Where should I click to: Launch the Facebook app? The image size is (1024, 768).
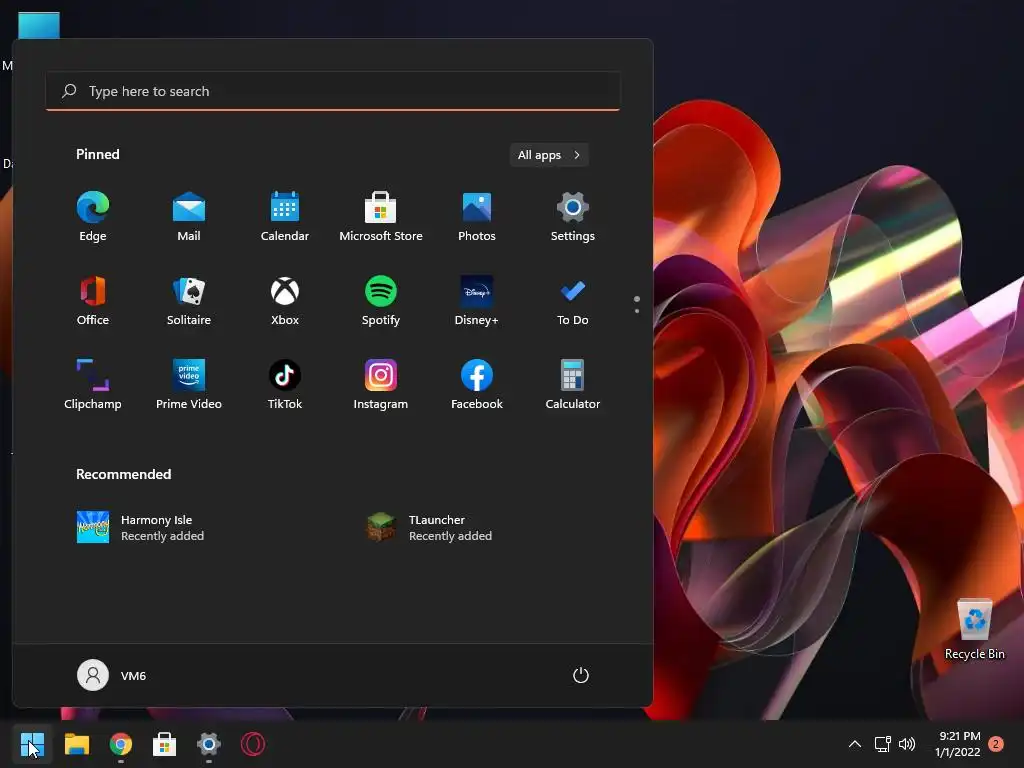477,385
